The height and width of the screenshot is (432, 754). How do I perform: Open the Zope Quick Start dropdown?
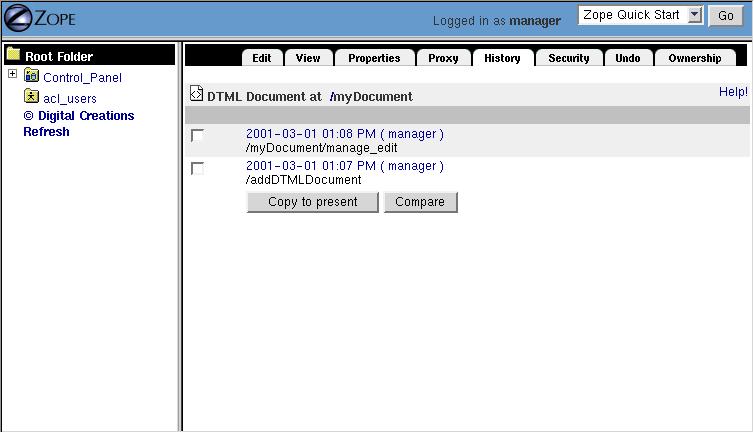tap(642, 16)
